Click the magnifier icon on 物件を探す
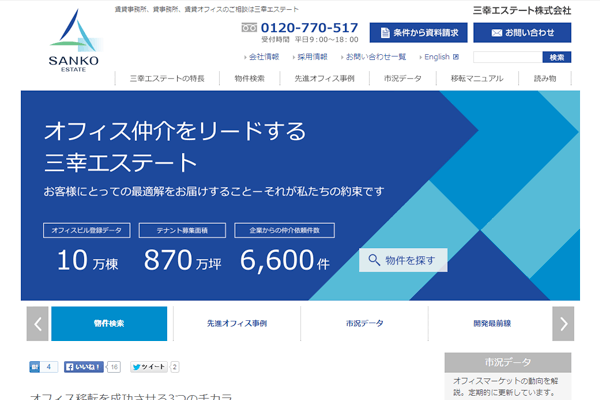Screen dimensions: 600x400 pyautogui.click(x=373, y=260)
